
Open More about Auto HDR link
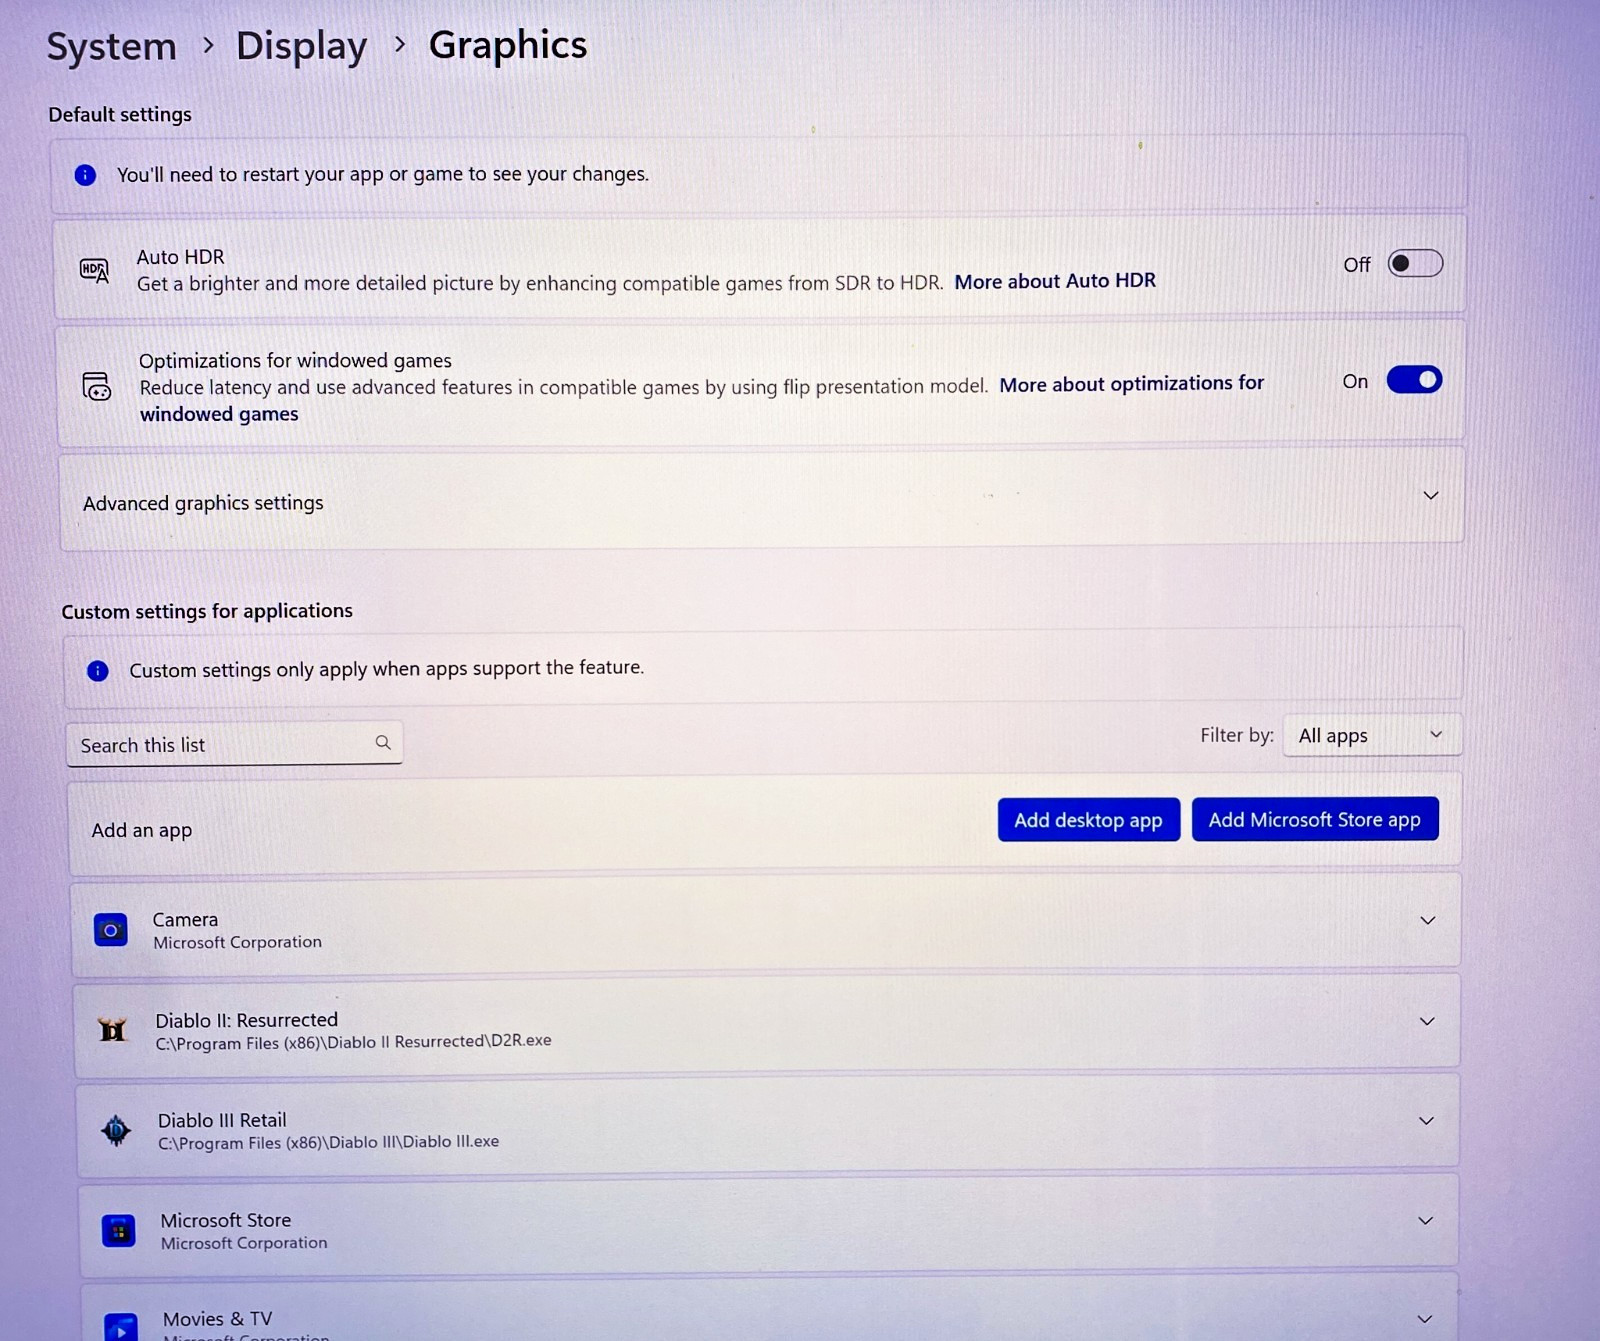click(x=1055, y=281)
